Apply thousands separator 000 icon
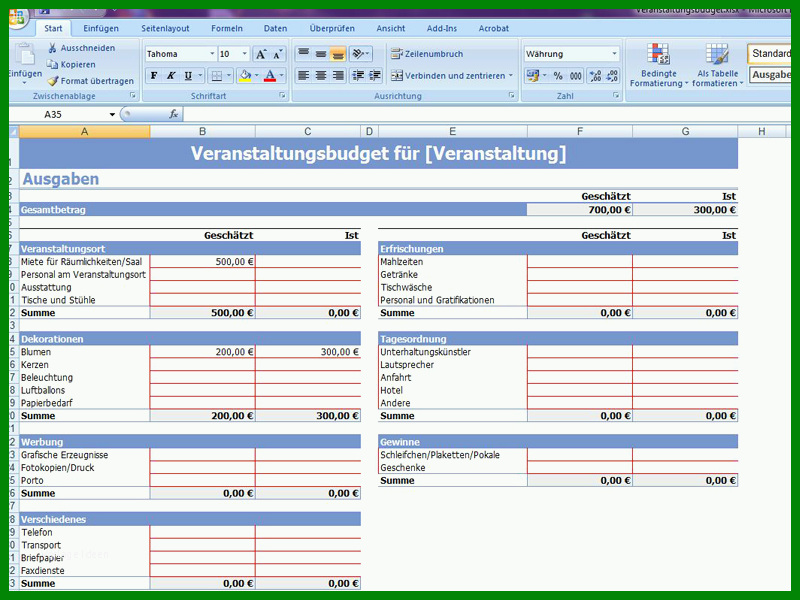The image size is (800, 600). pos(576,76)
